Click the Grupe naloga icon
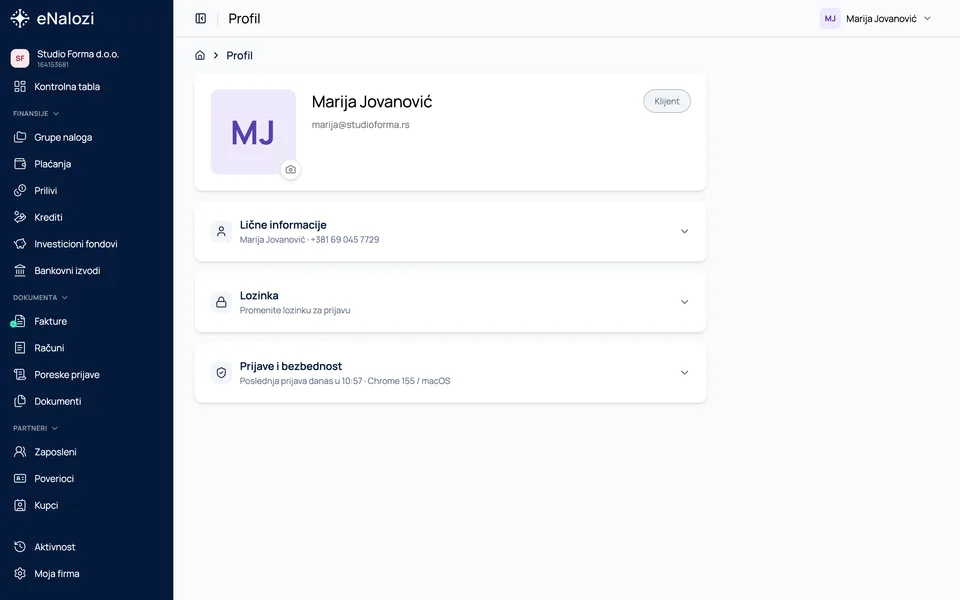This screenshot has width=960, height=600. pos(20,137)
